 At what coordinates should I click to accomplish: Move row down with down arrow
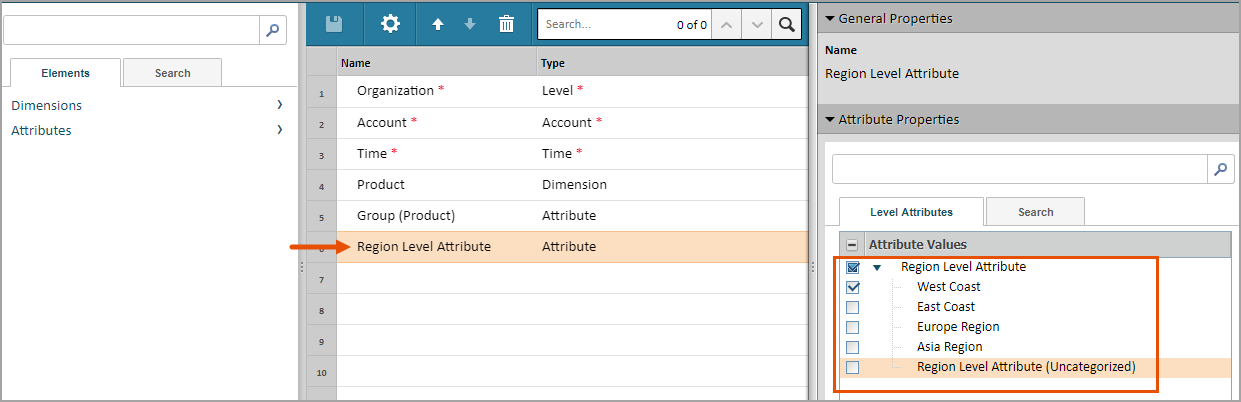[x=470, y=25]
